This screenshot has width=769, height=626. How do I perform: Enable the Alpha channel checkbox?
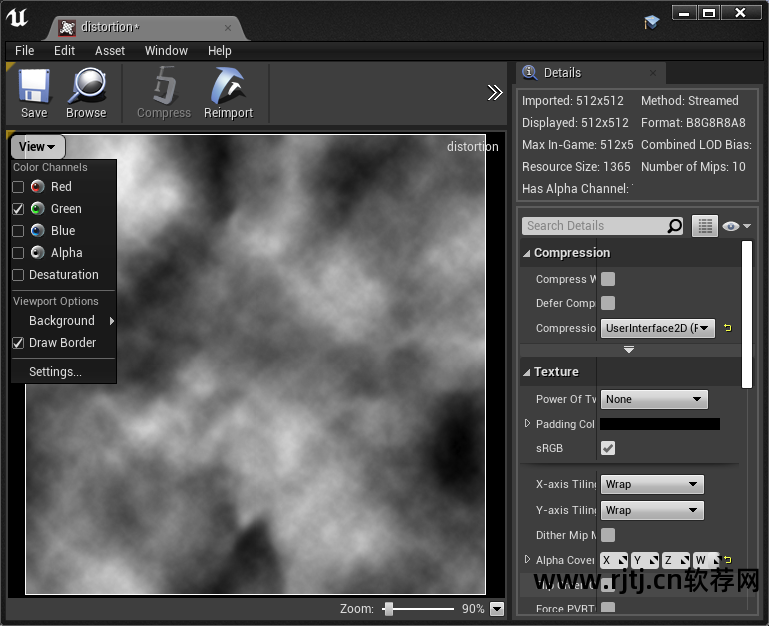[18, 253]
